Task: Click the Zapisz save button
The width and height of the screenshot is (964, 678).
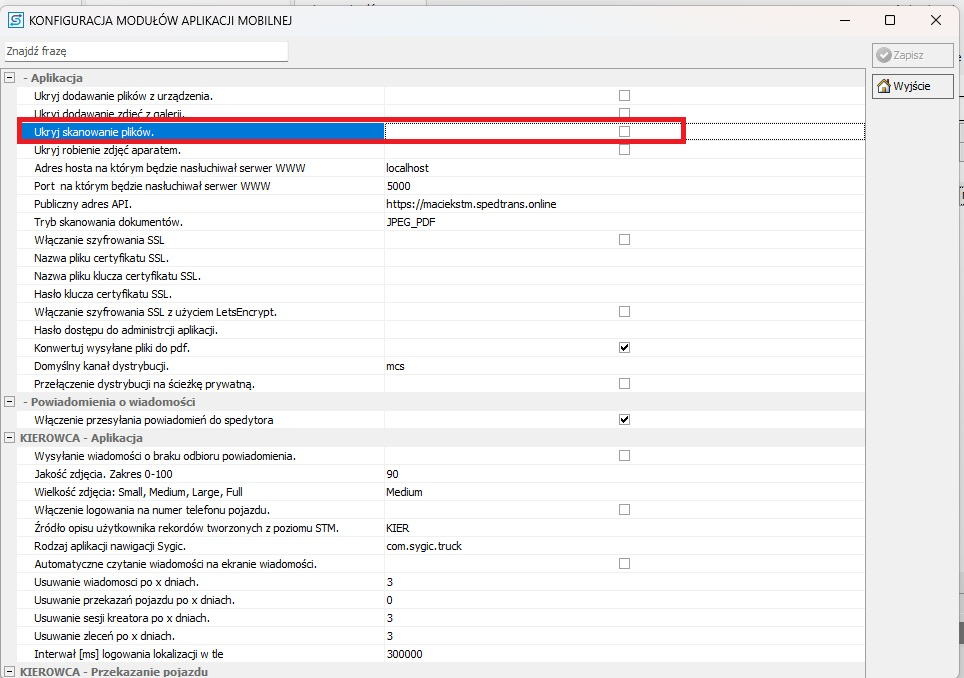Action: point(912,55)
